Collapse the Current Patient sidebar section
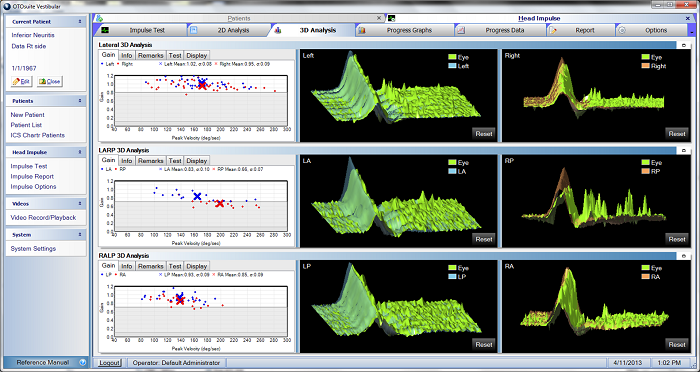 [80, 21]
